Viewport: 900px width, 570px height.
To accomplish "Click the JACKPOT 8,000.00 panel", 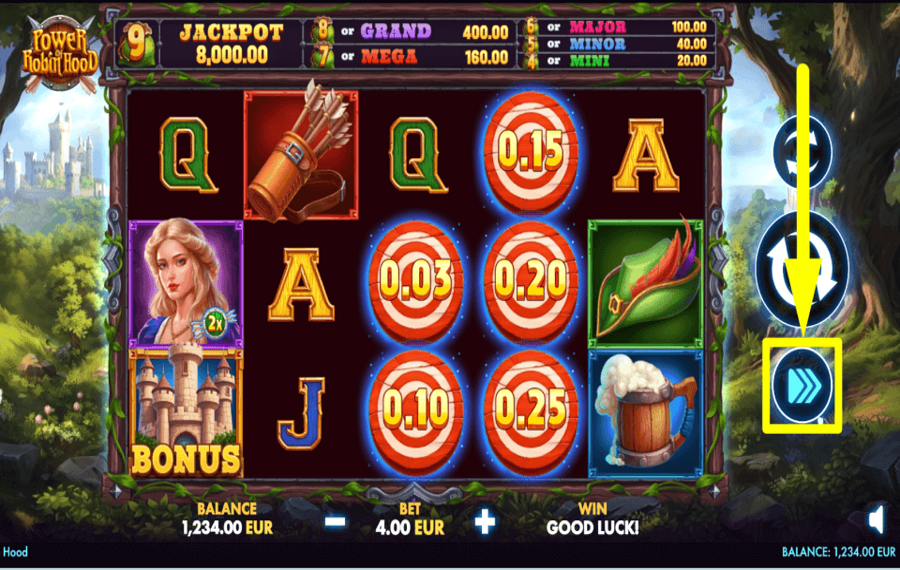I will point(231,44).
